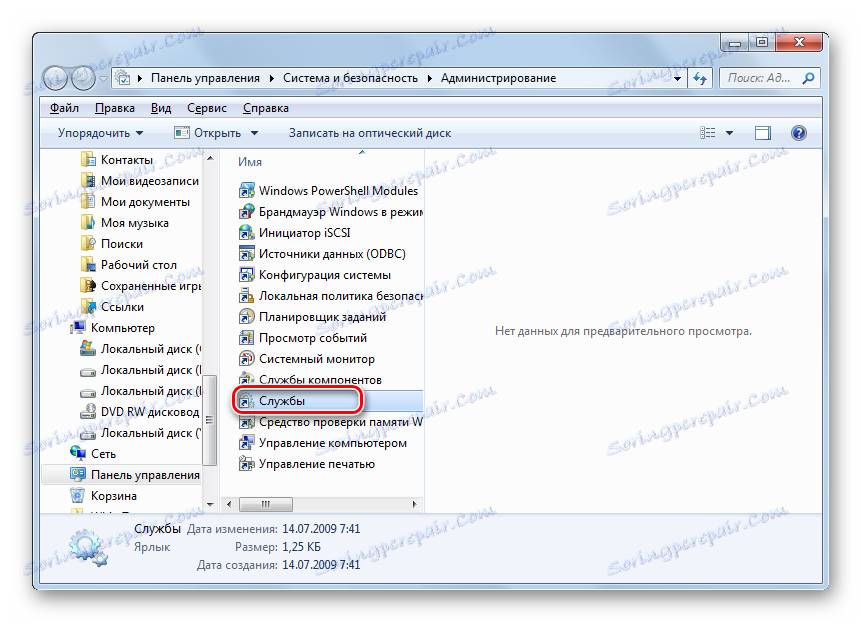Image resolution: width=862 pixels, height=623 pixels.
Task: Open recent pages dropdown beside navigation buttons
Action: coord(103,79)
